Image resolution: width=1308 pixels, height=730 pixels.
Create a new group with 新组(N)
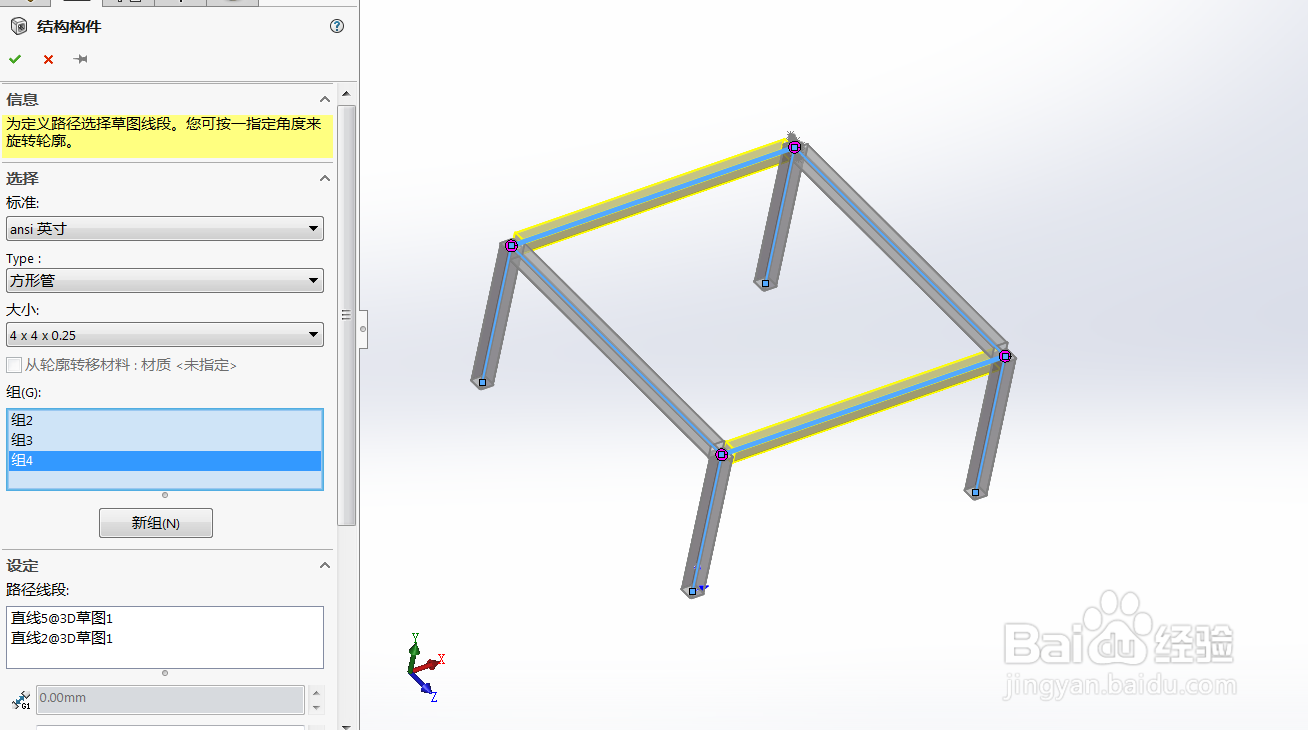pos(156,523)
